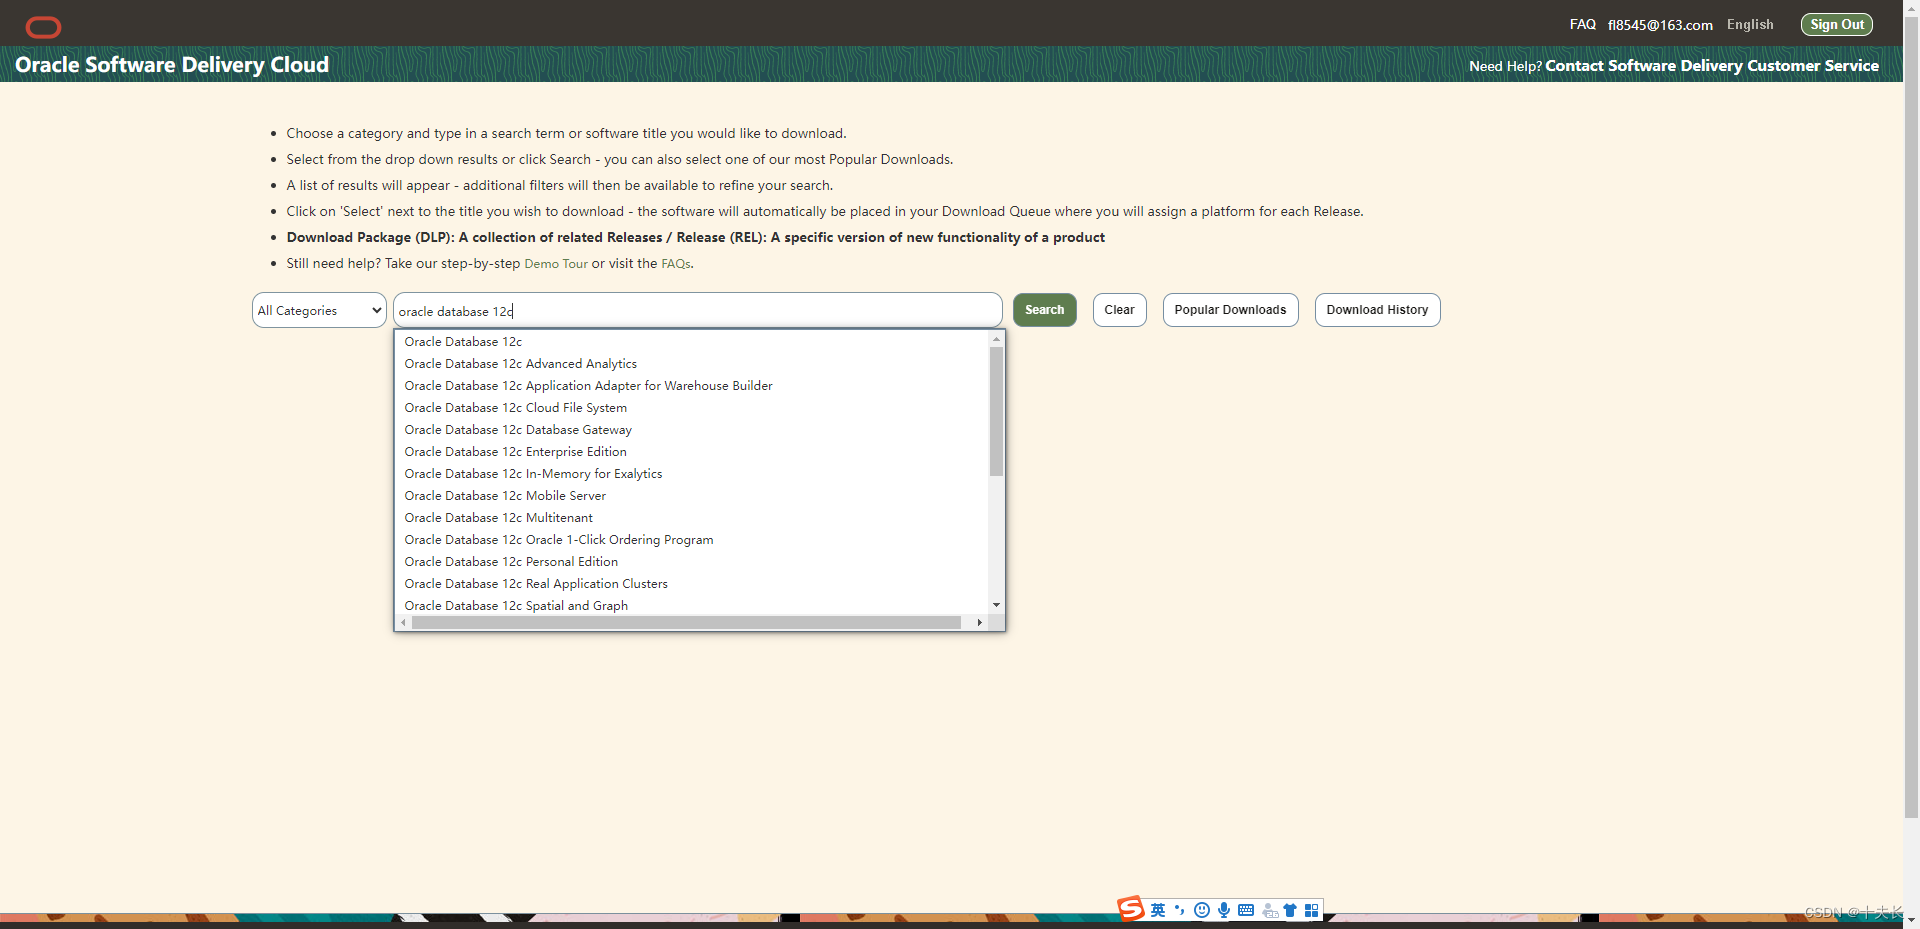The image size is (1920, 929).
Task: Click the up arrow of the suggestion list scrollbar
Action: click(996, 340)
